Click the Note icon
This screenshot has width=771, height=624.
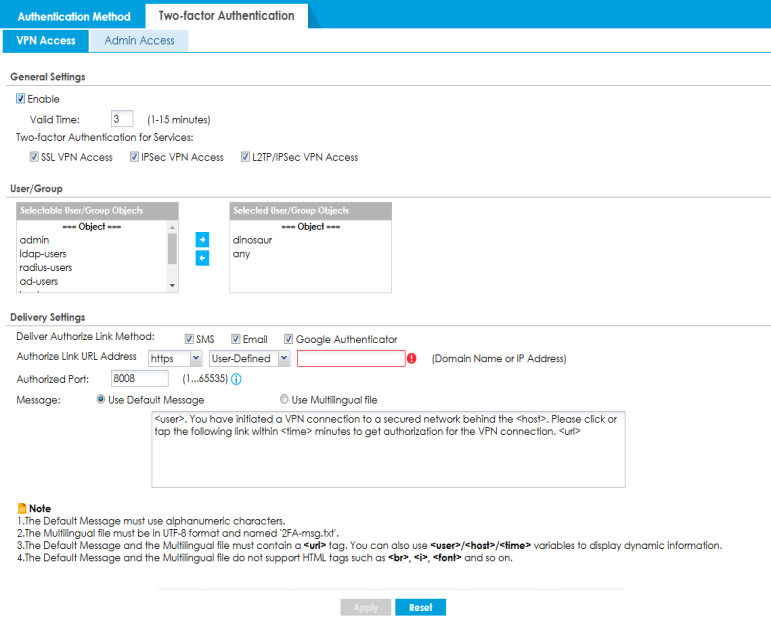click(x=22, y=509)
